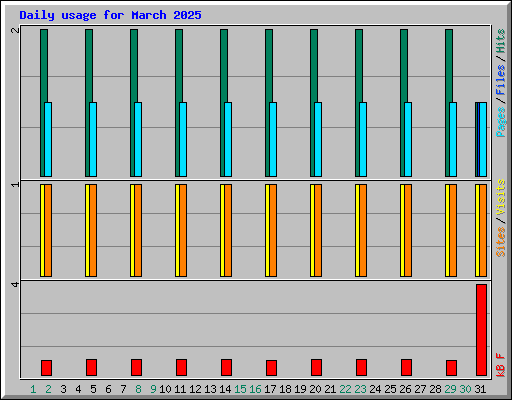Click day number 12 on the x-axis
Screen dimensions: 512x400
[195, 389]
